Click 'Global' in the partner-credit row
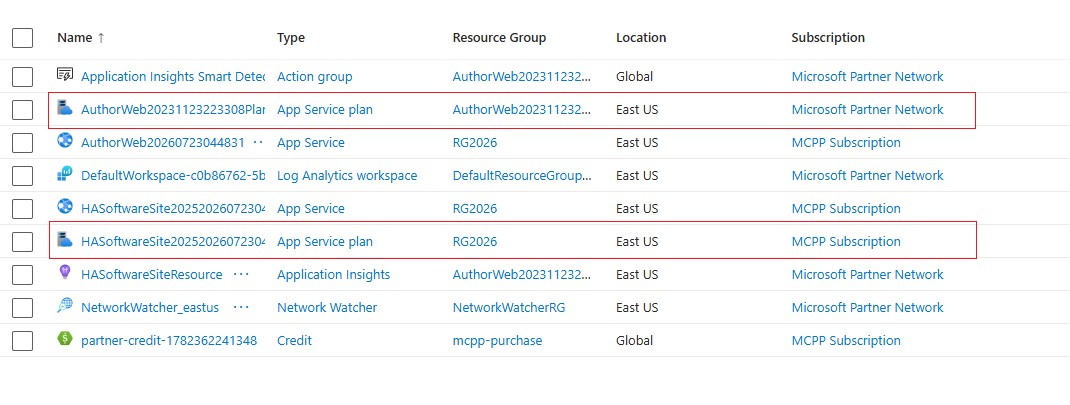 [x=635, y=340]
